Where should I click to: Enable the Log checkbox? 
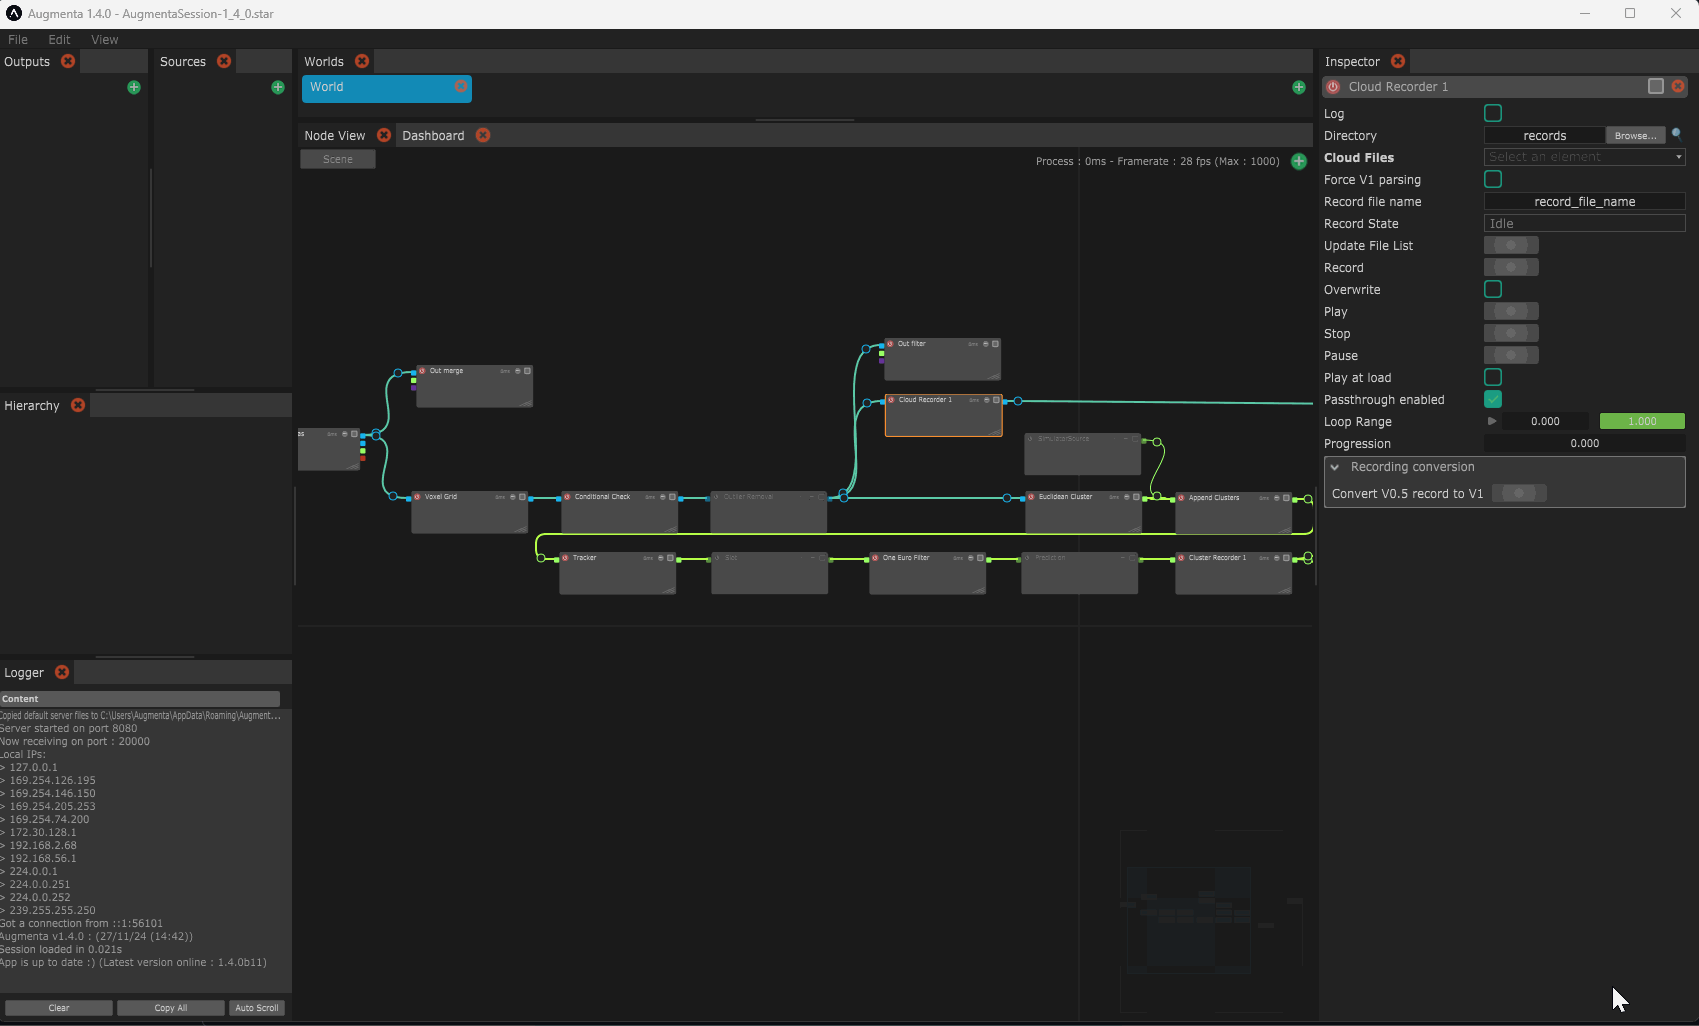1493,114
